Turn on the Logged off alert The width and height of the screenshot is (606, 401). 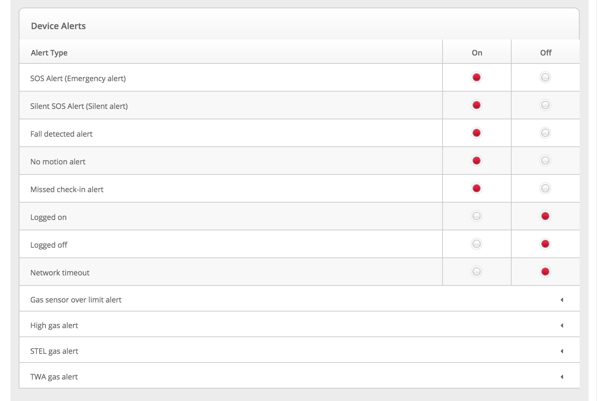[x=477, y=244]
